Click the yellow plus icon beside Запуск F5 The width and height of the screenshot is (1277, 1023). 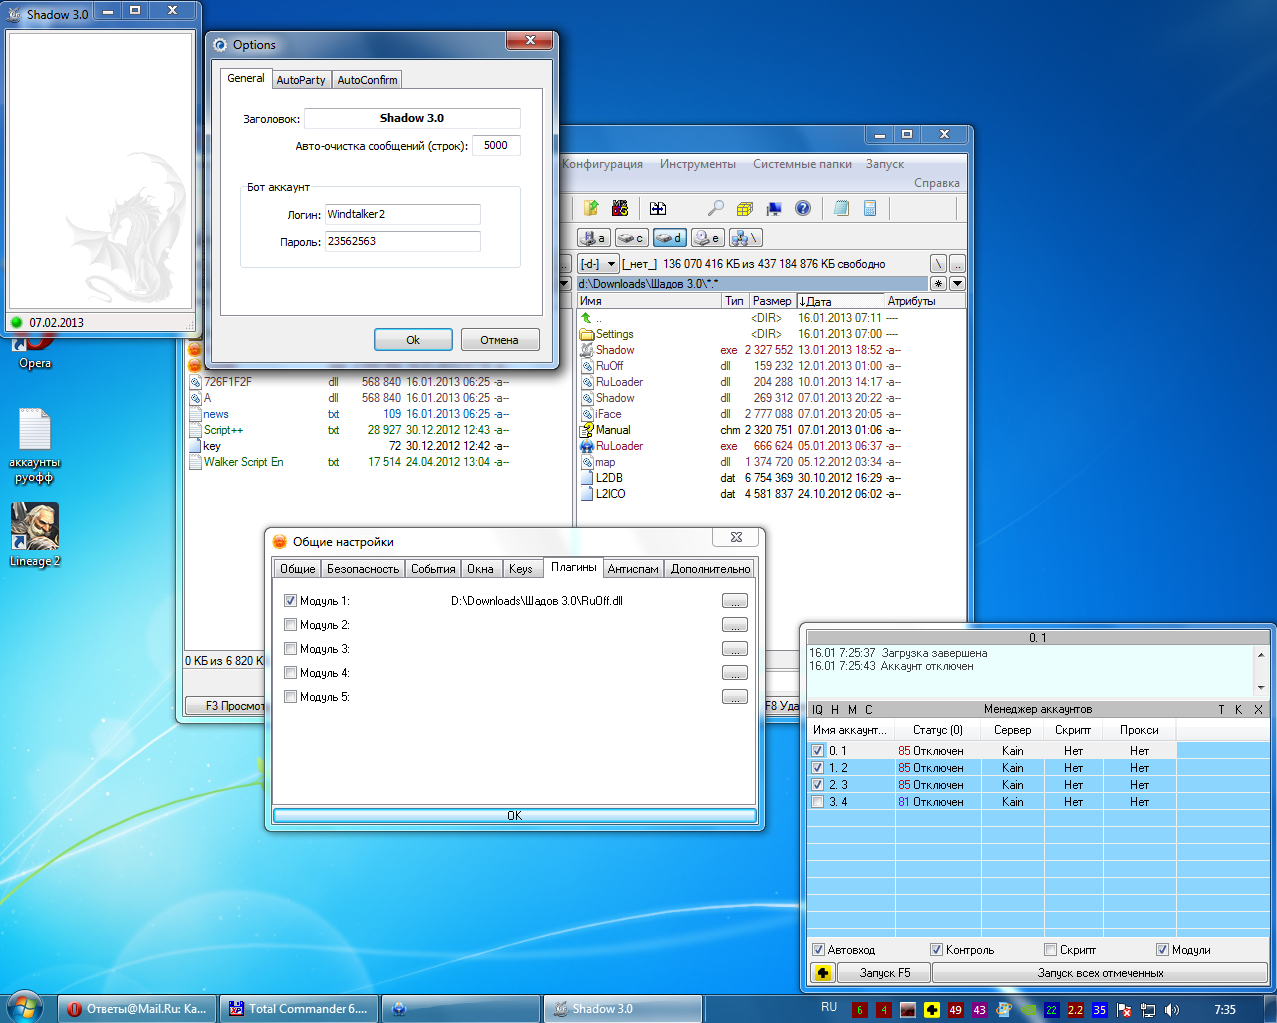coord(822,973)
